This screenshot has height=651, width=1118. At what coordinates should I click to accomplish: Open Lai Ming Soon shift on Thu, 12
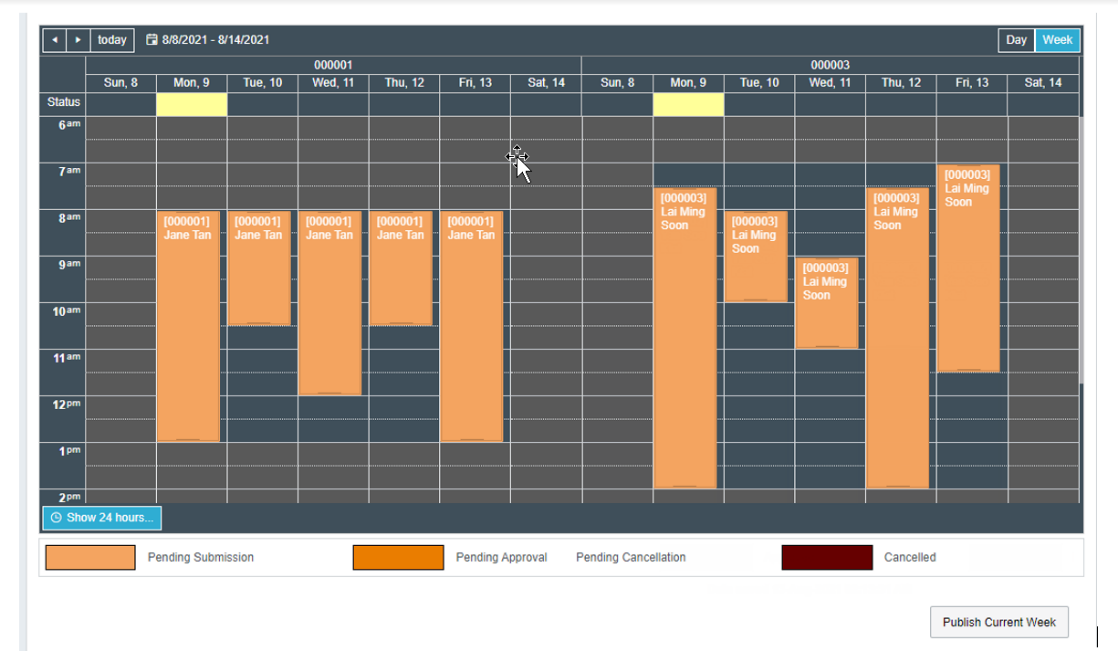[898, 338]
